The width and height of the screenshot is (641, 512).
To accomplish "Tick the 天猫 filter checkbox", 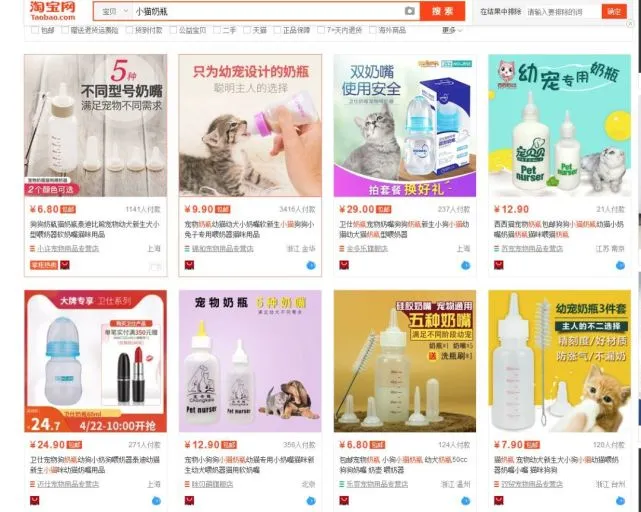I will (247, 30).
